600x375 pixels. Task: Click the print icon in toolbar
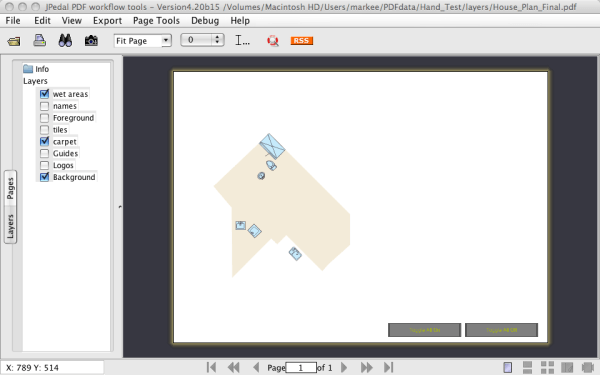click(39, 40)
